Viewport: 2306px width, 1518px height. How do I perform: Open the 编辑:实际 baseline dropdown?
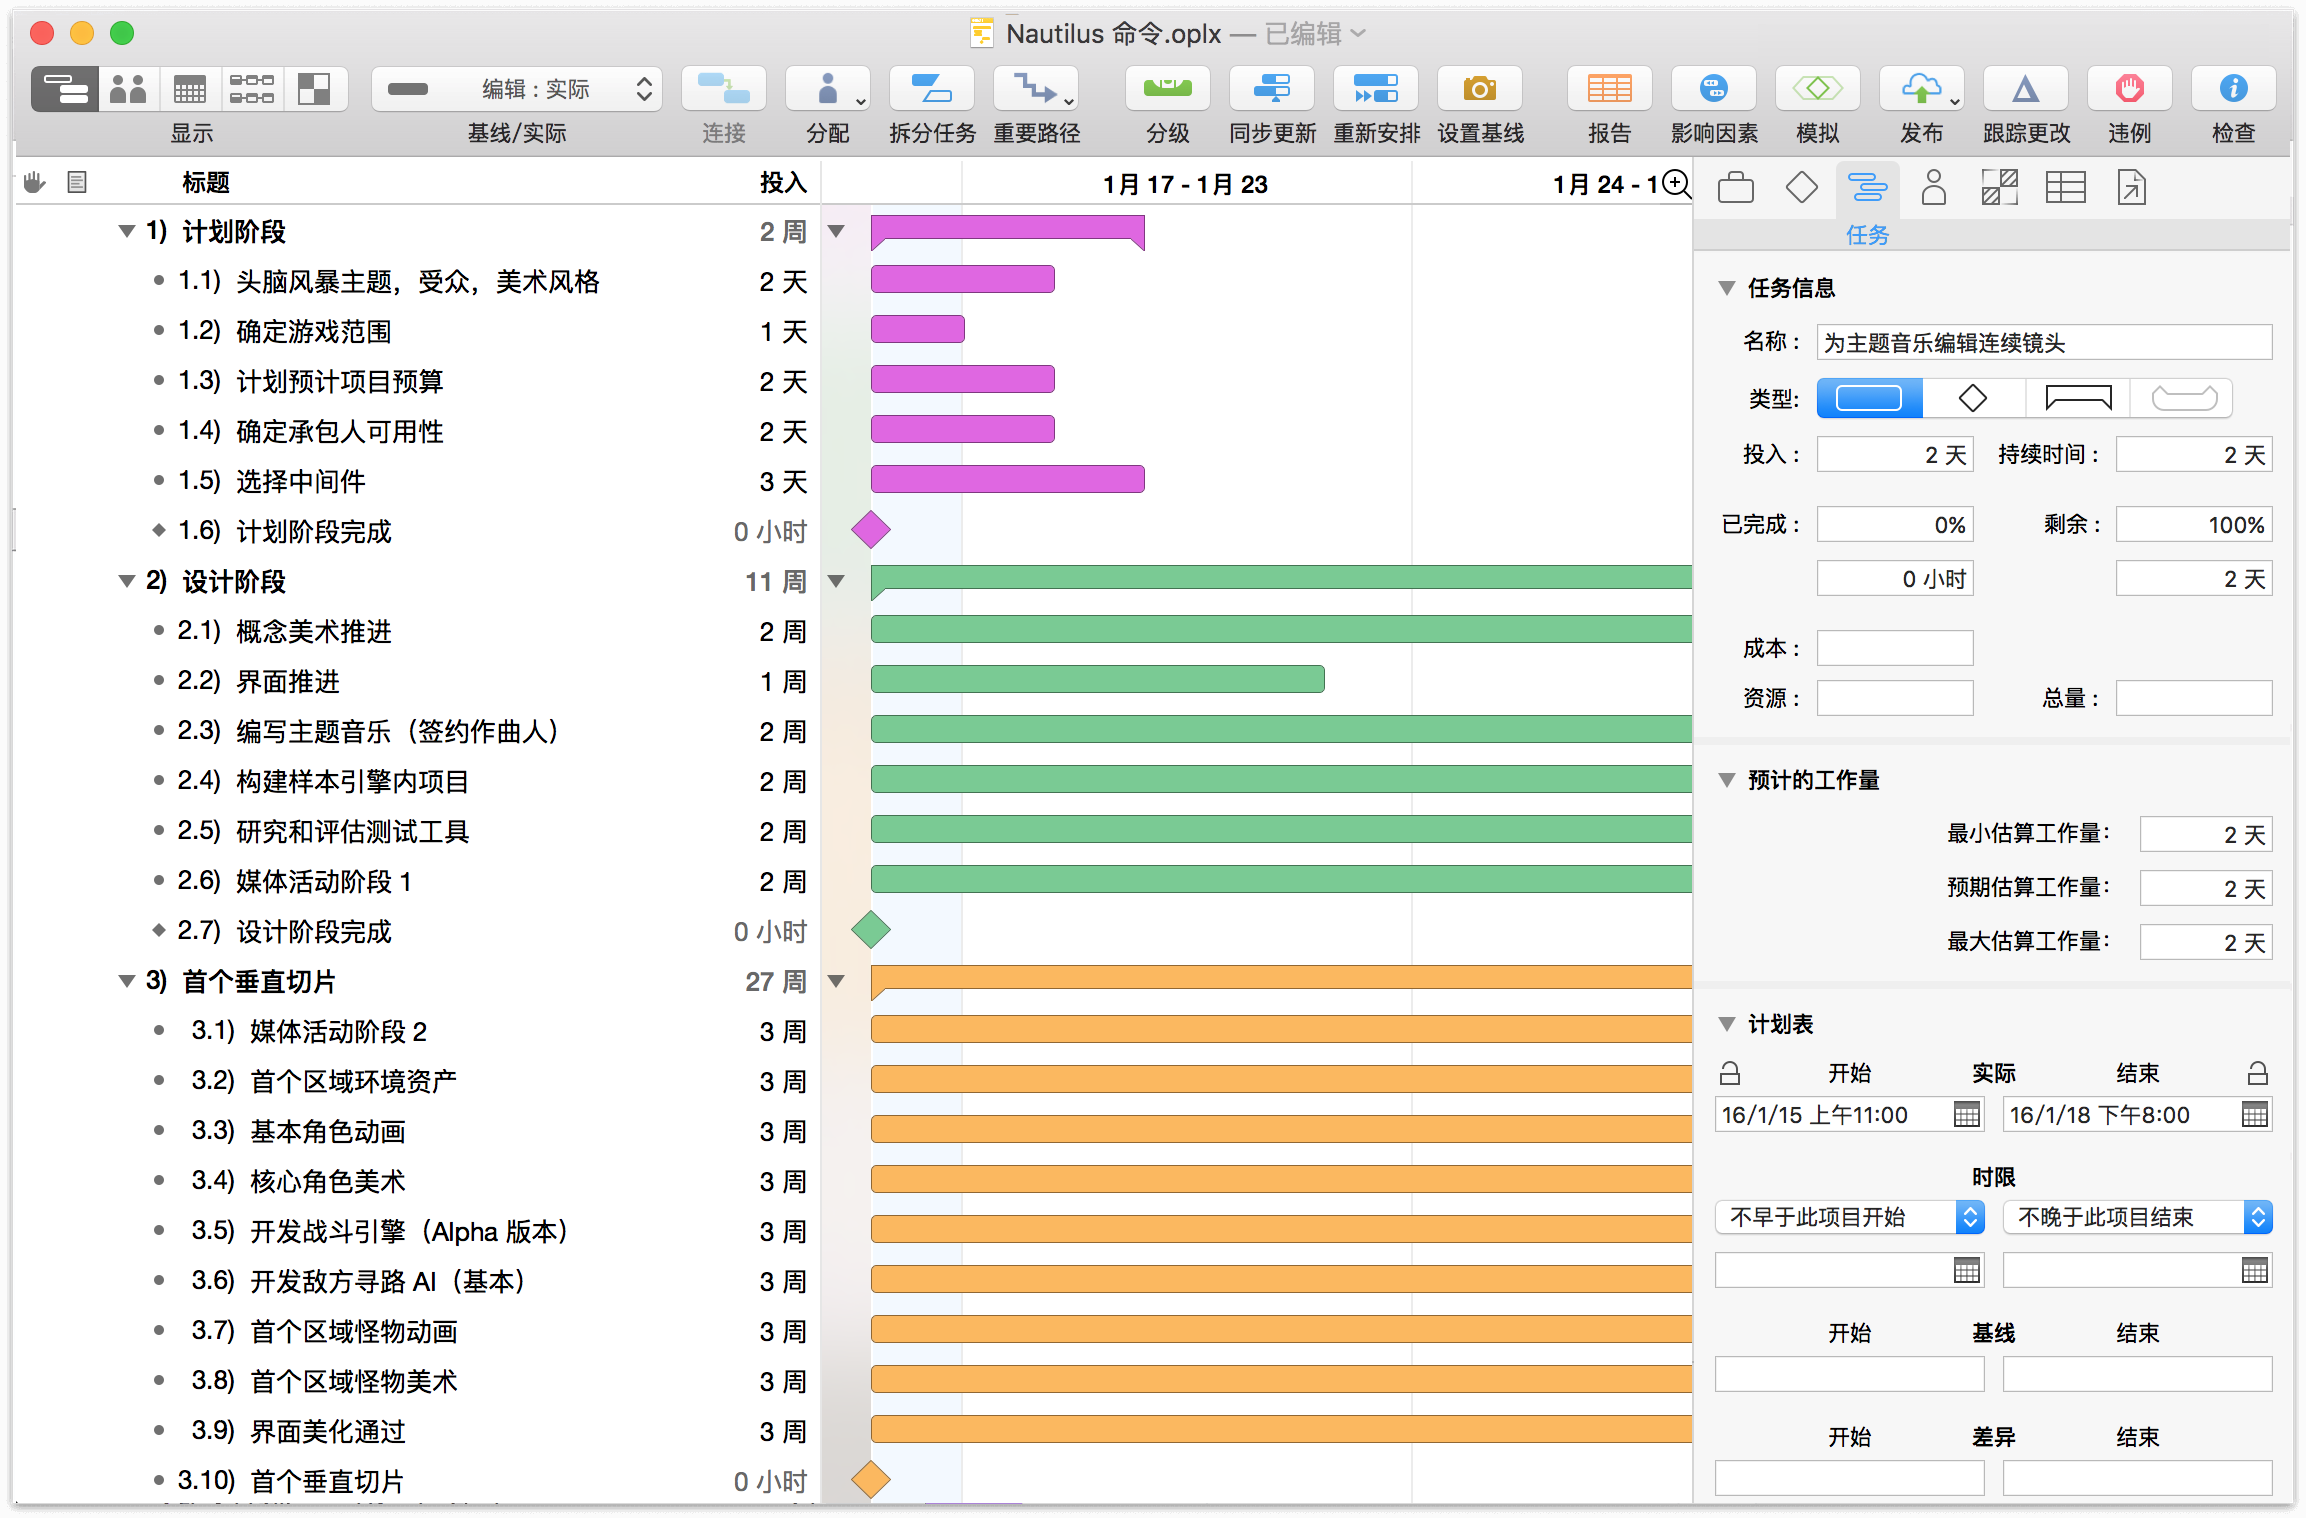(517, 90)
